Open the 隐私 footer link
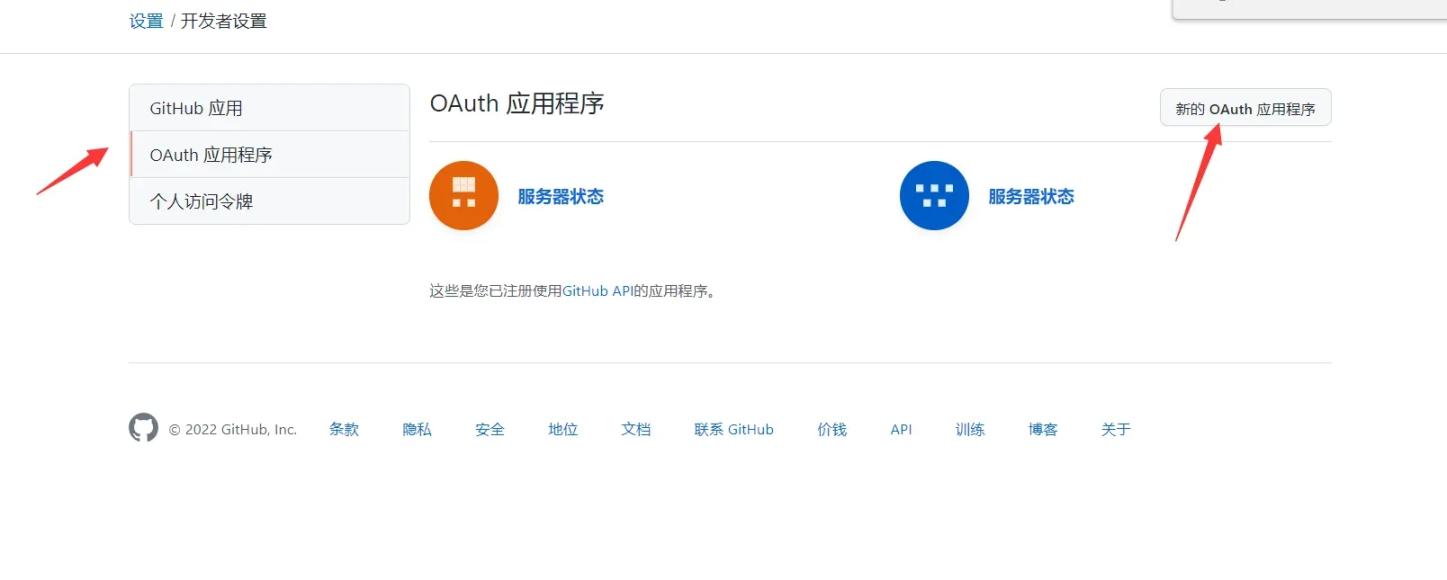The image size is (1447, 580). (x=417, y=429)
